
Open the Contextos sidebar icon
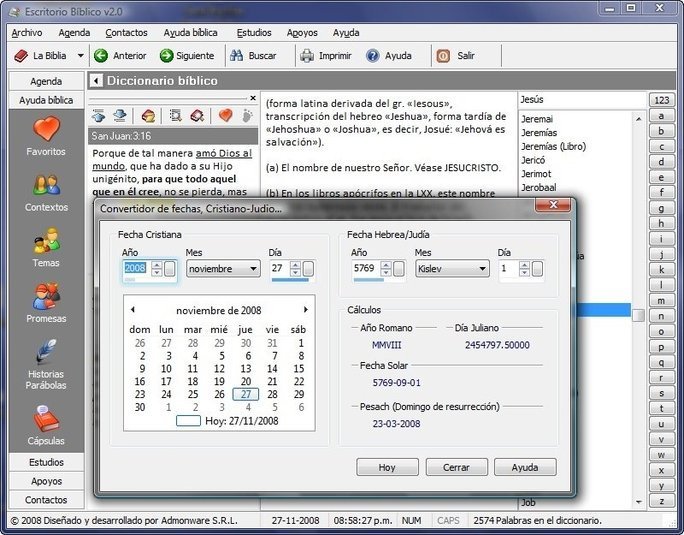point(46,186)
